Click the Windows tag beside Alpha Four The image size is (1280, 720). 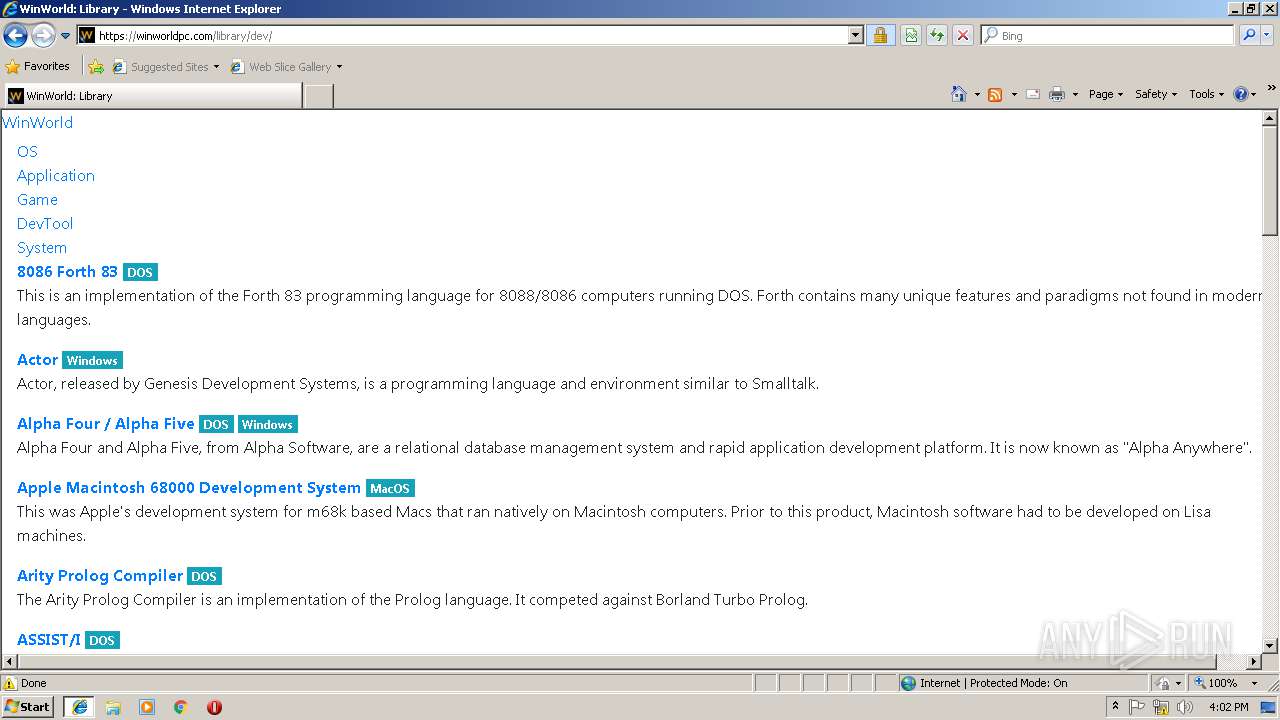(x=267, y=424)
